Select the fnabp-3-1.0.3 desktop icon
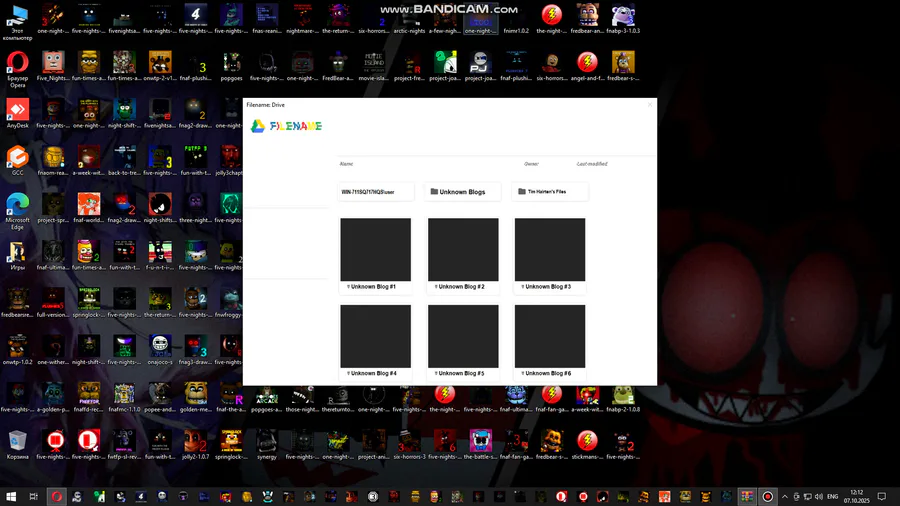 [623, 18]
